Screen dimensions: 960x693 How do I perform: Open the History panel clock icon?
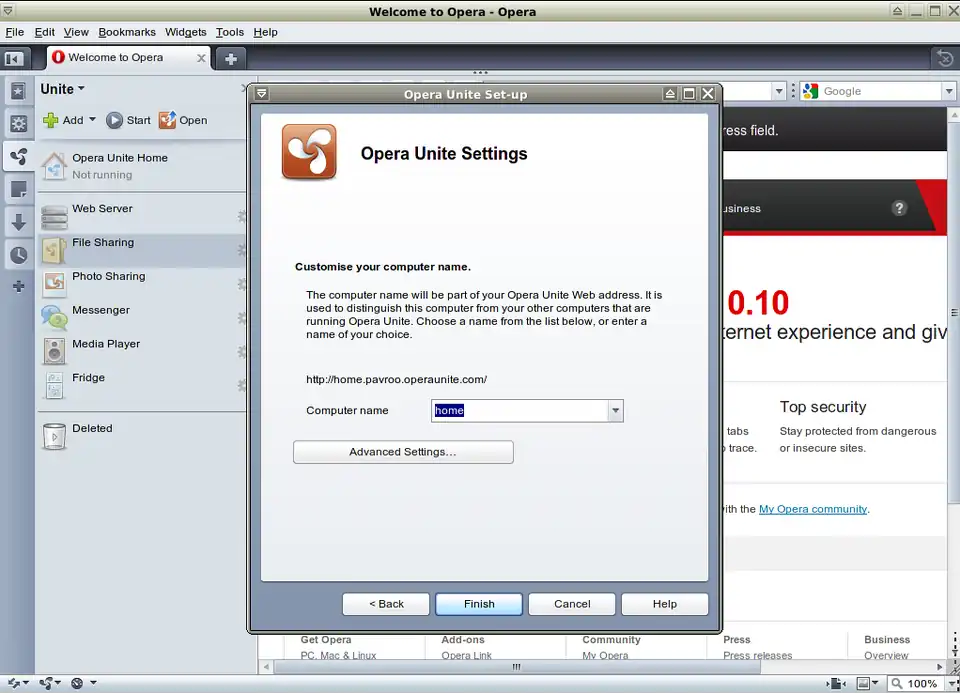coord(18,255)
